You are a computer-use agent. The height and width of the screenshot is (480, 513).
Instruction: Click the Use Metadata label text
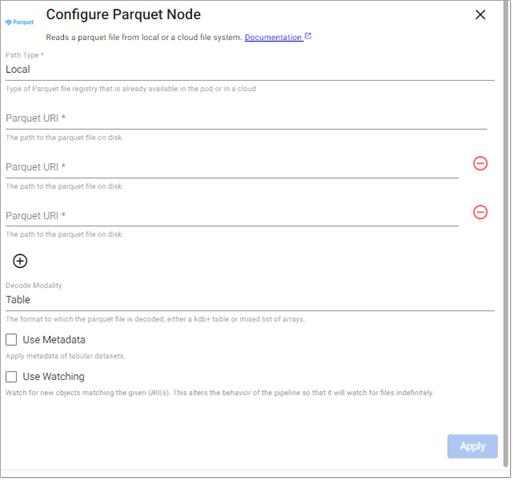54,340
